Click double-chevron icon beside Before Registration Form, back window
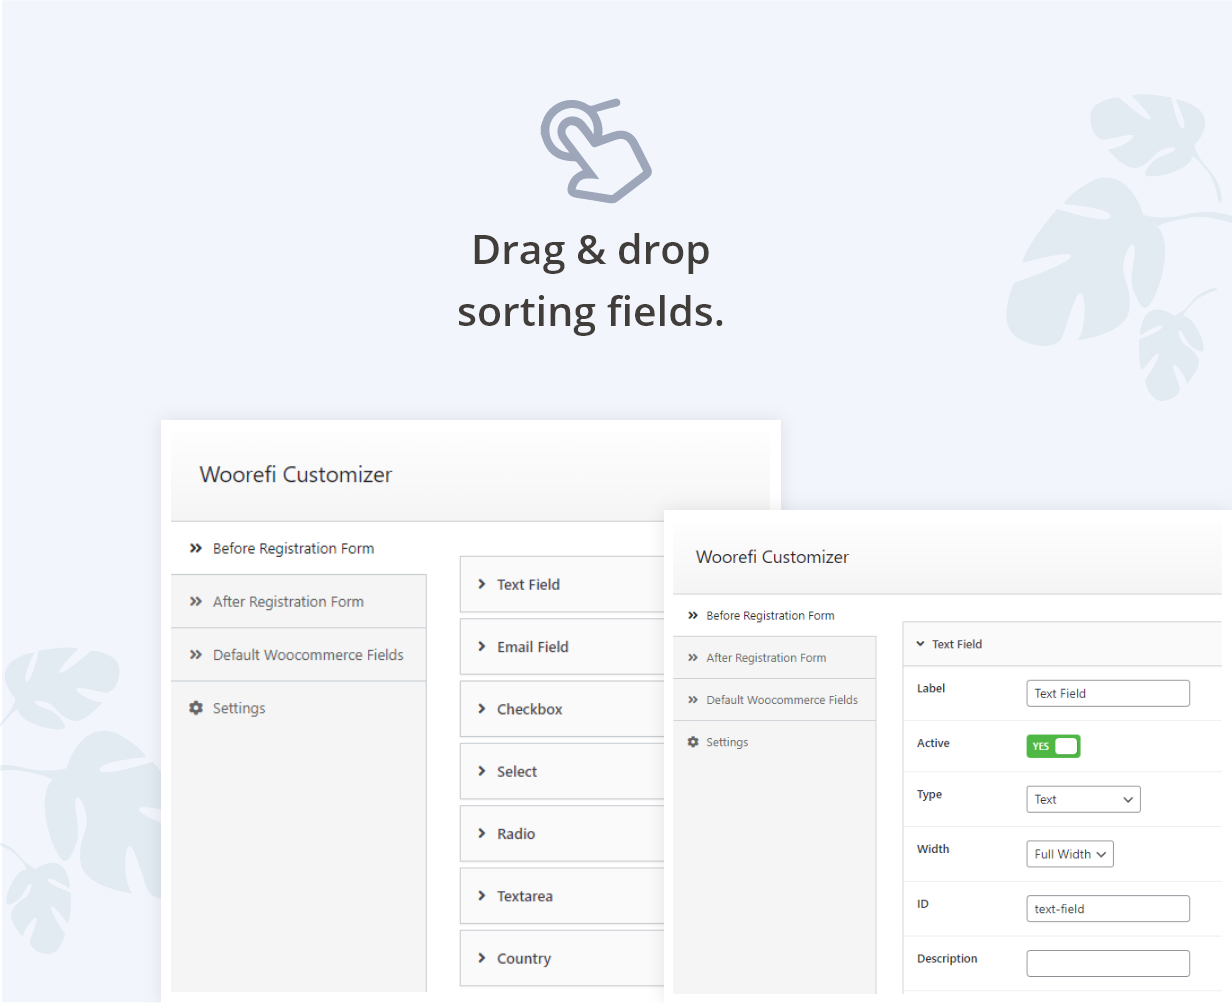Viewport: 1232px width, 1003px height. click(x=196, y=548)
